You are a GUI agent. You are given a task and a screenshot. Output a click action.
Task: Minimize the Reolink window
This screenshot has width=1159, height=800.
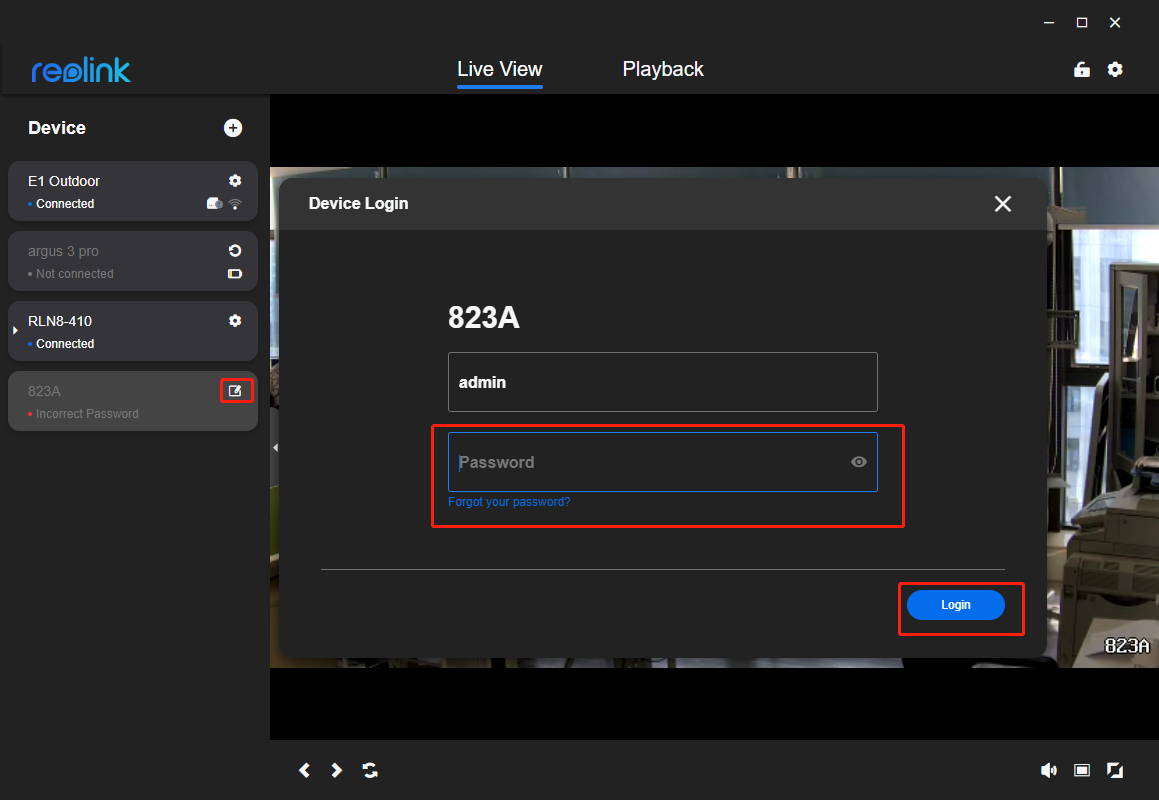[1048, 23]
